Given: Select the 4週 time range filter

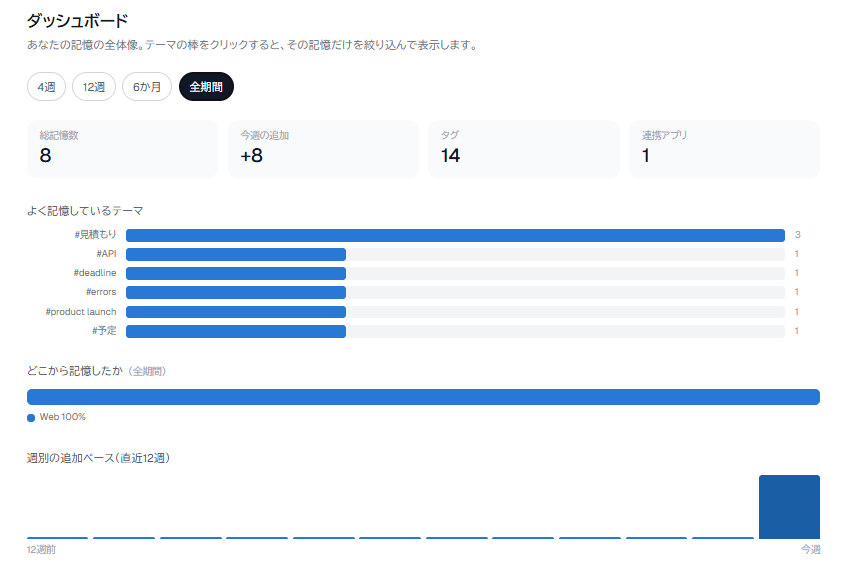Looking at the screenshot, I should pyautogui.click(x=46, y=87).
